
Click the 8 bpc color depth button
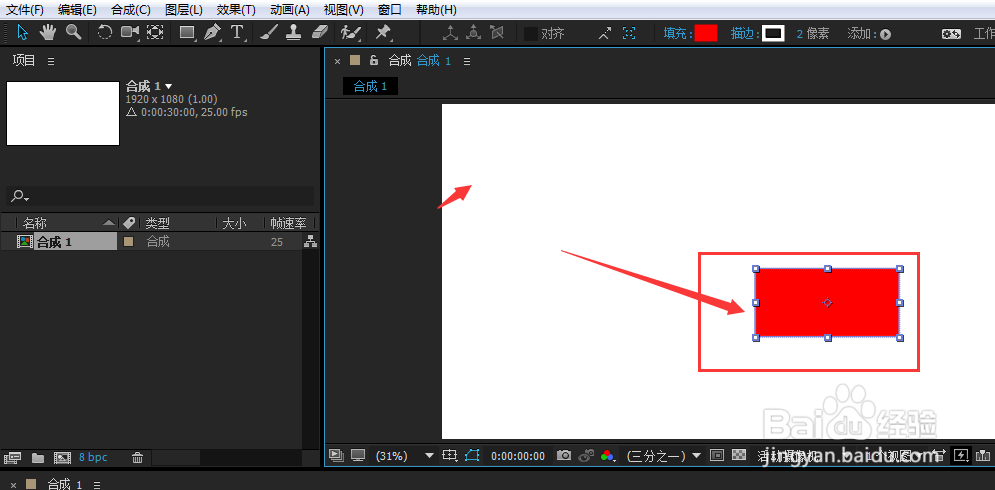[x=93, y=457]
